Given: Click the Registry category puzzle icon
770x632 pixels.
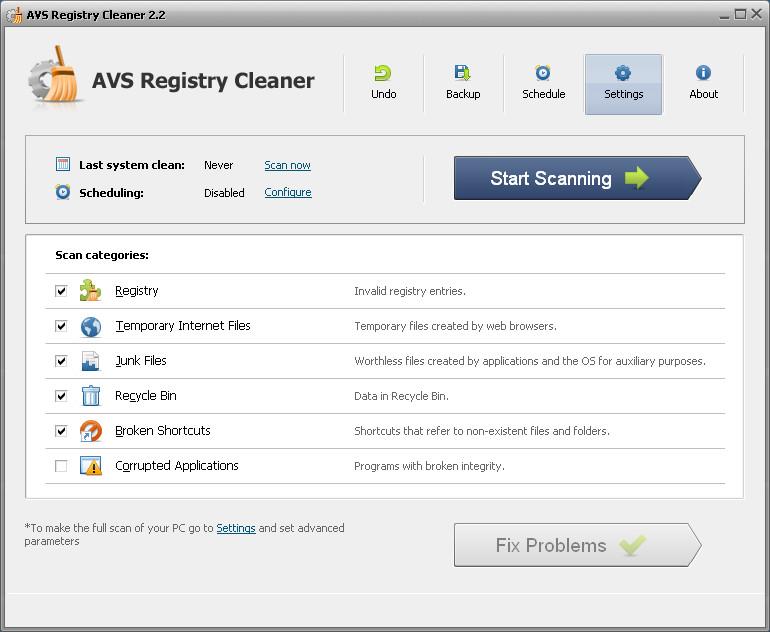Looking at the screenshot, I should 90,291.
